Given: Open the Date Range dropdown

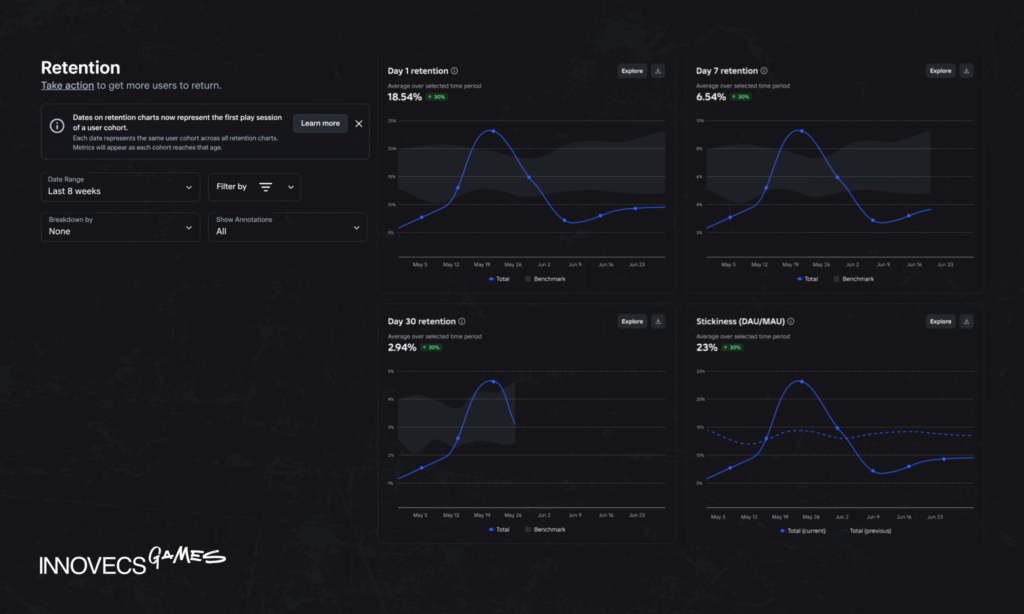Looking at the screenshot, I should pyautogui.click(x=120, y=186).
